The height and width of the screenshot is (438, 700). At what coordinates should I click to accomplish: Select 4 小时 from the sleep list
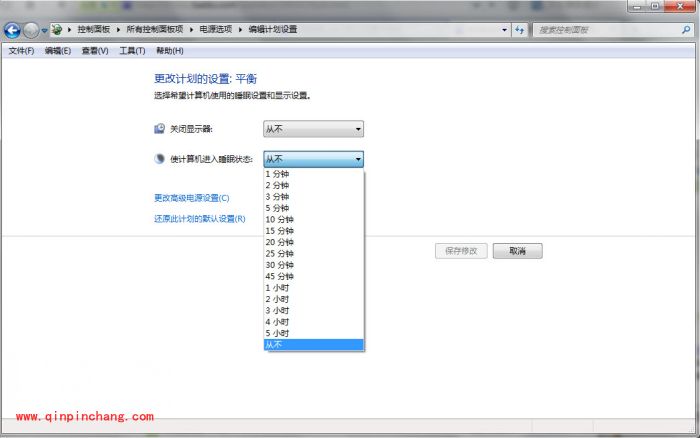tap(314, 322)
